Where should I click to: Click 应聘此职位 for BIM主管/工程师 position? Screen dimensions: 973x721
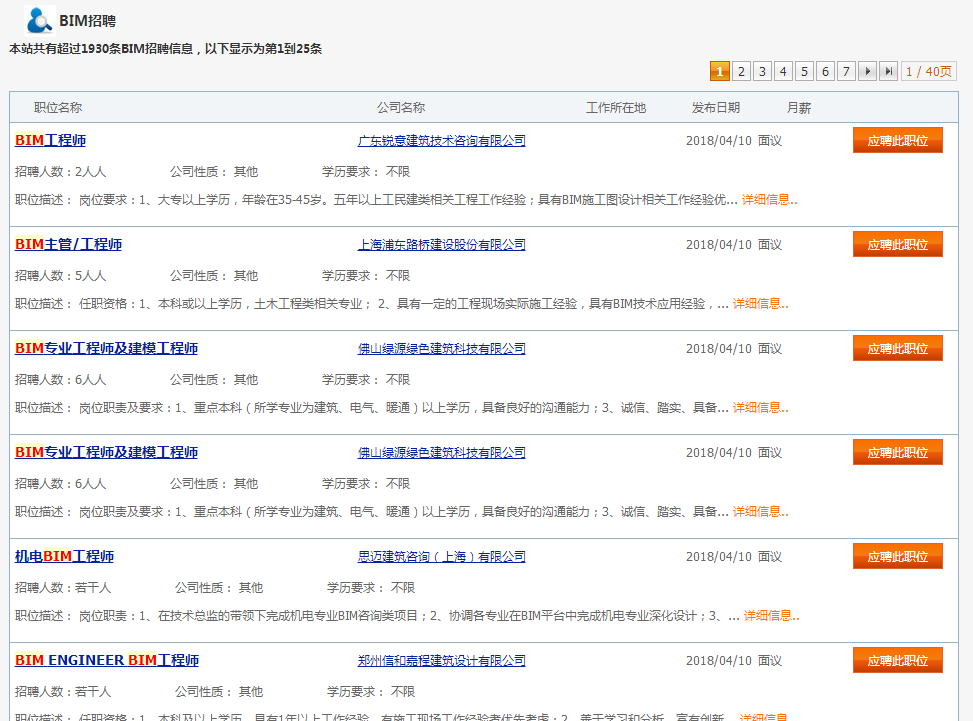pyautogui.click(x=896, y=243)
